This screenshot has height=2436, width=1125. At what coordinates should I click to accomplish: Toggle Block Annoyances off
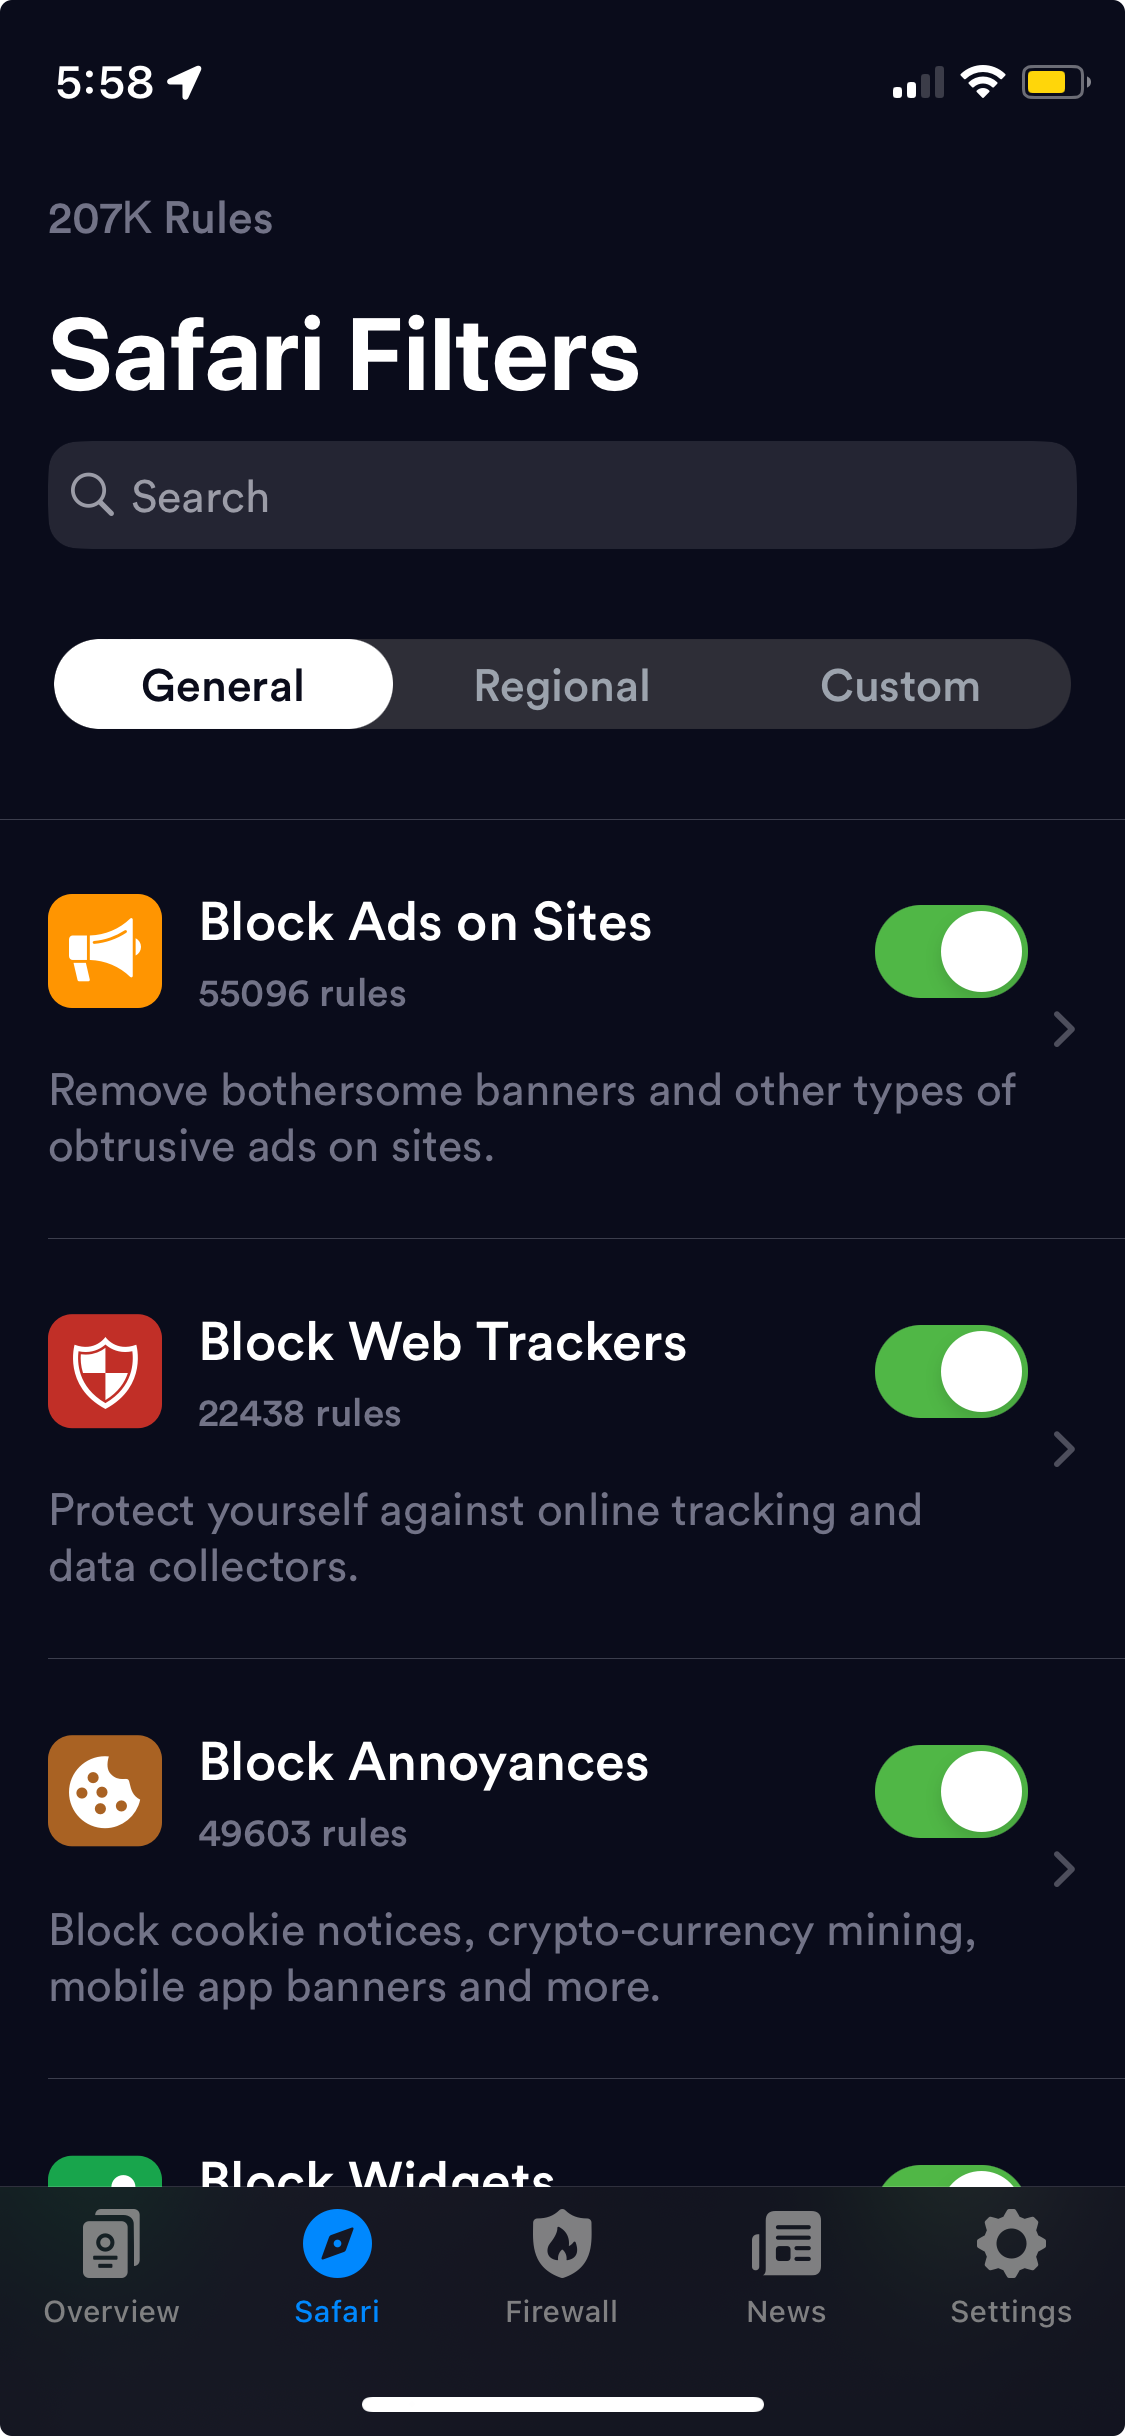(x=951, y=1791)
